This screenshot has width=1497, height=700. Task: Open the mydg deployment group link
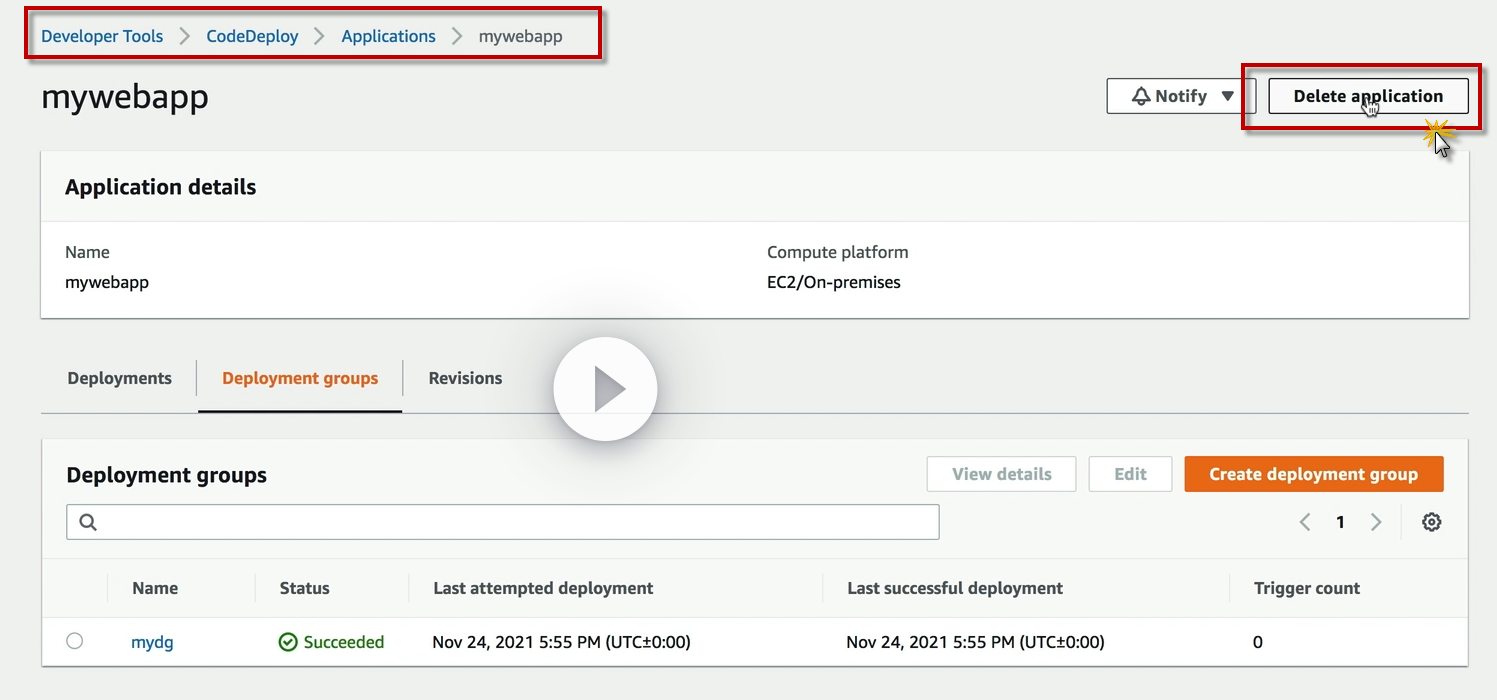pos(152,642)
